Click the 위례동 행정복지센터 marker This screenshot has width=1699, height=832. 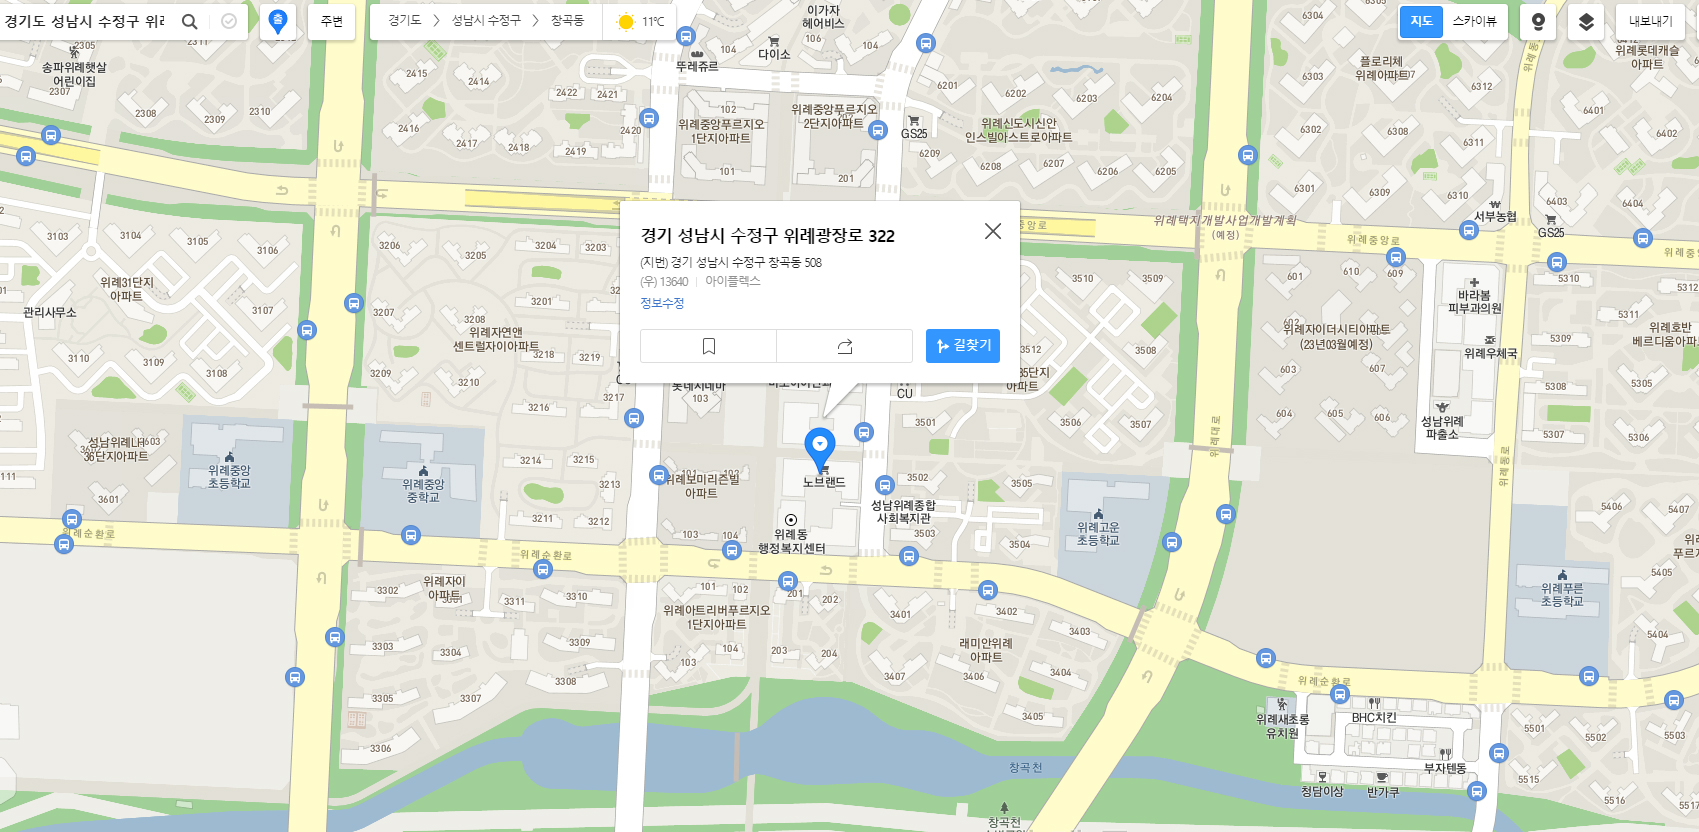point(791,520)
